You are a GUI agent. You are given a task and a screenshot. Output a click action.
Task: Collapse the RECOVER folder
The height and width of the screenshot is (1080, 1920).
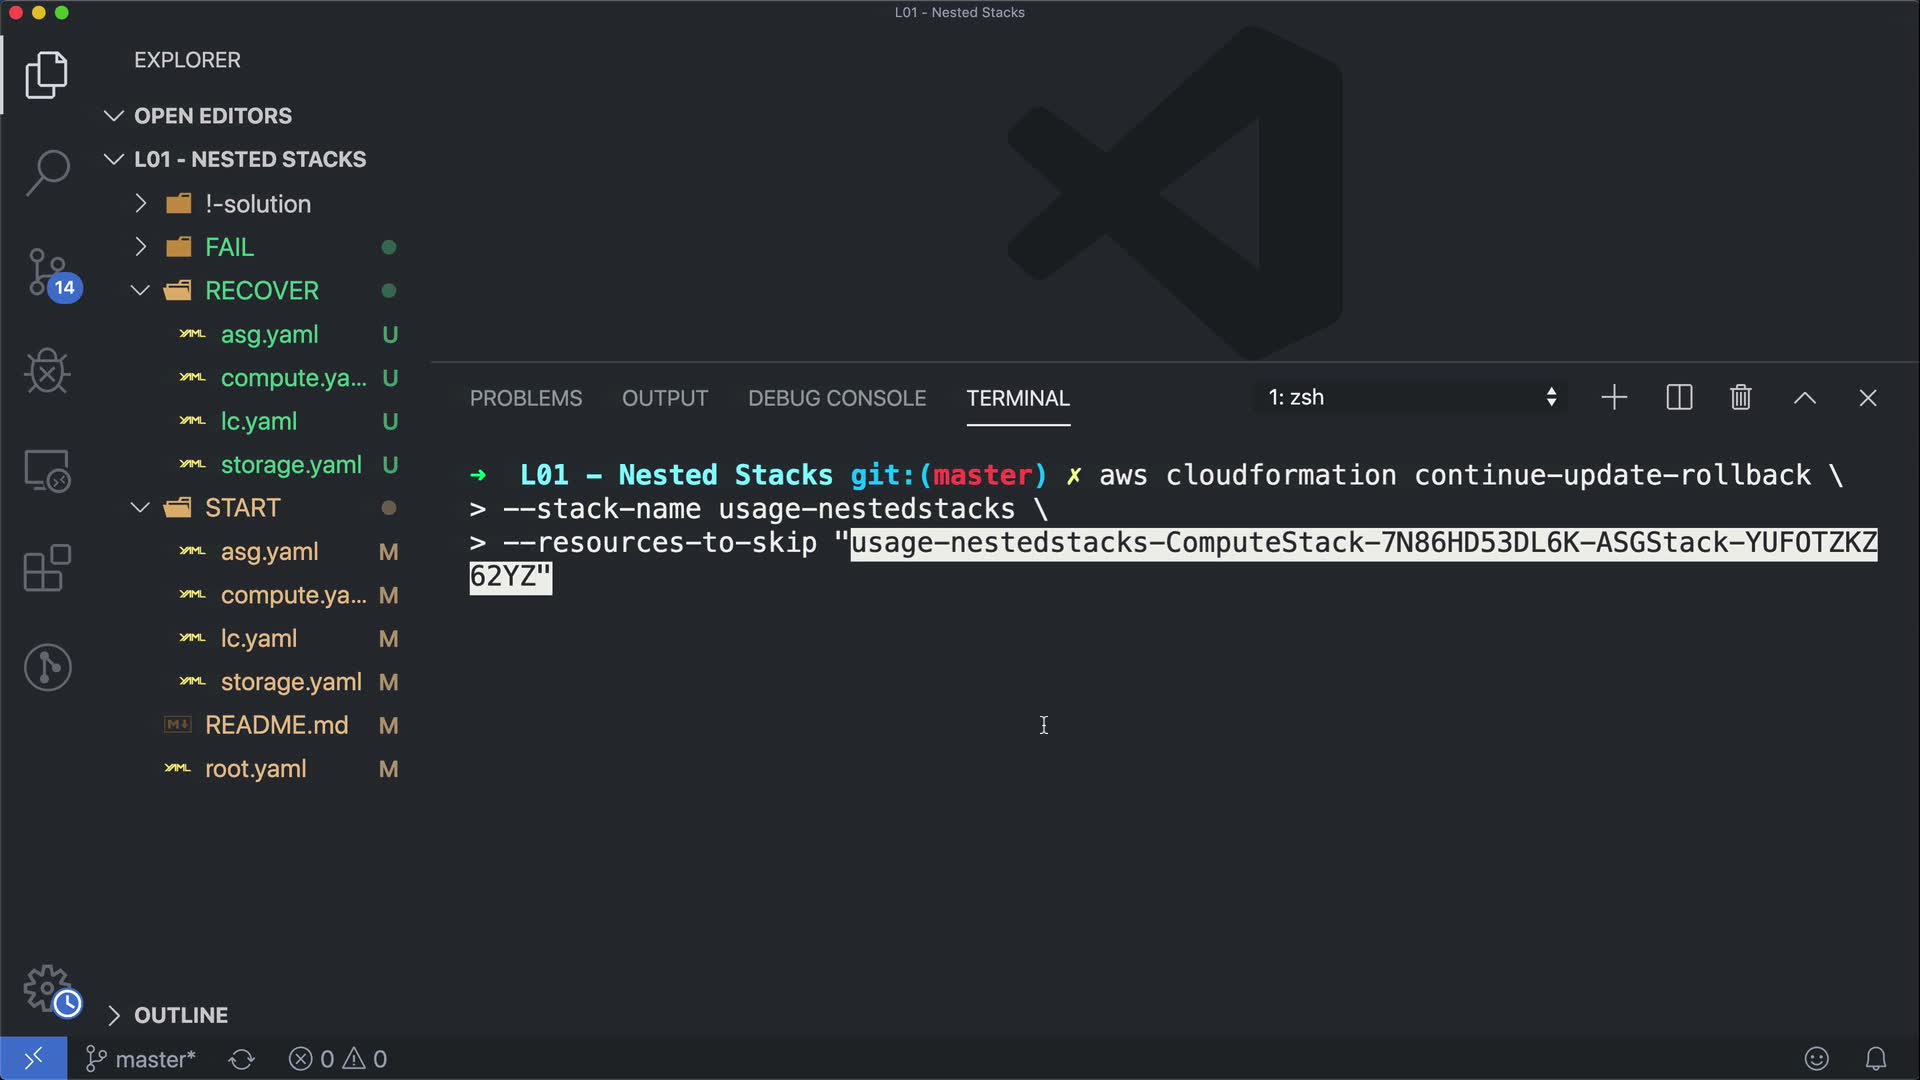click(261, 291)
